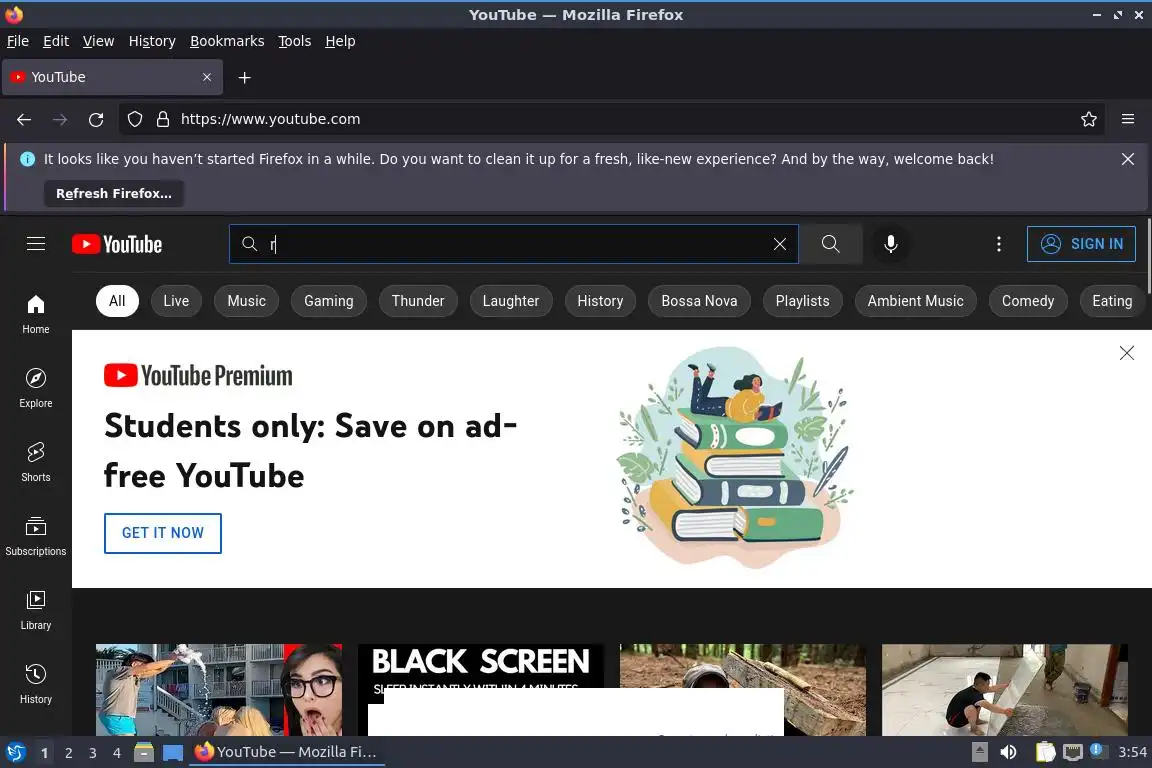The height and width of the screenshot is (768, 1152).
Task: Bookmark this page with the star
Action: point(1089,119)
